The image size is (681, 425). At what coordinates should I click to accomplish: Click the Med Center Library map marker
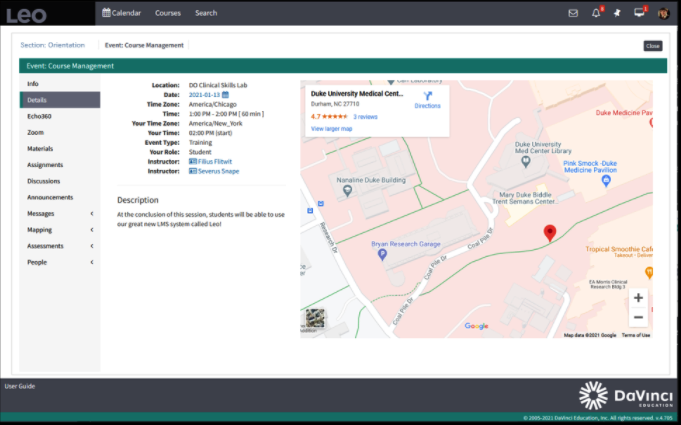pyautogui.click(x=526, y=161)
